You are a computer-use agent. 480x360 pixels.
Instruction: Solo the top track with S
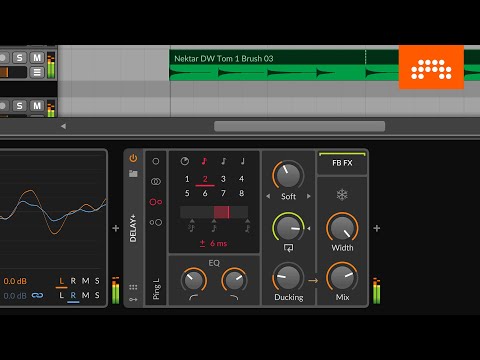point(19,58)
